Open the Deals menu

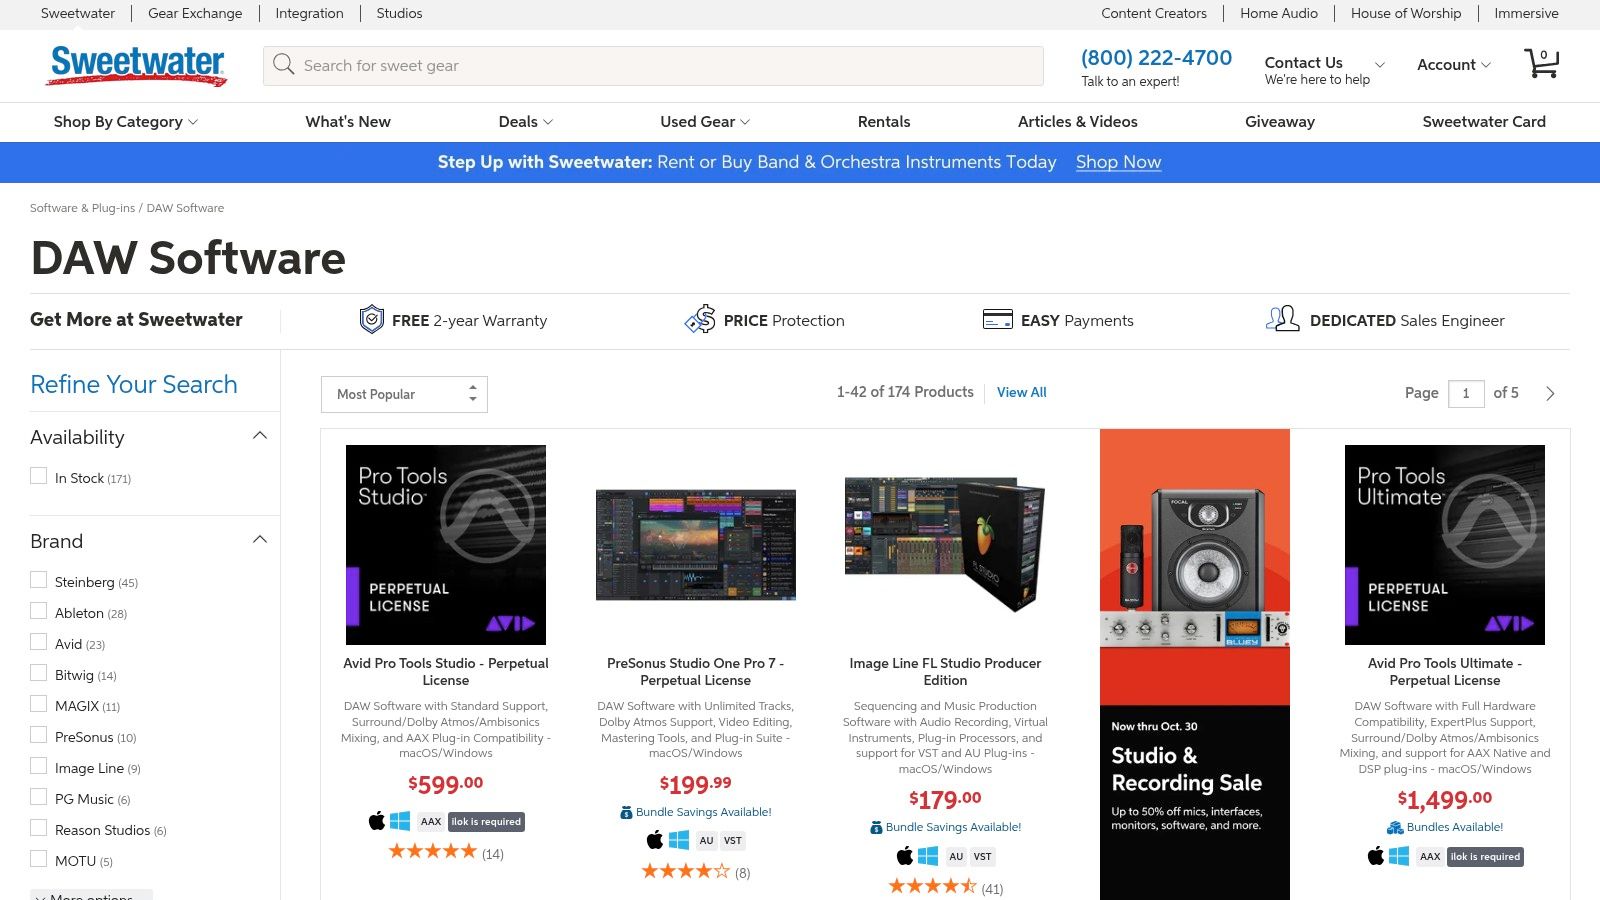tap(525, 122)
